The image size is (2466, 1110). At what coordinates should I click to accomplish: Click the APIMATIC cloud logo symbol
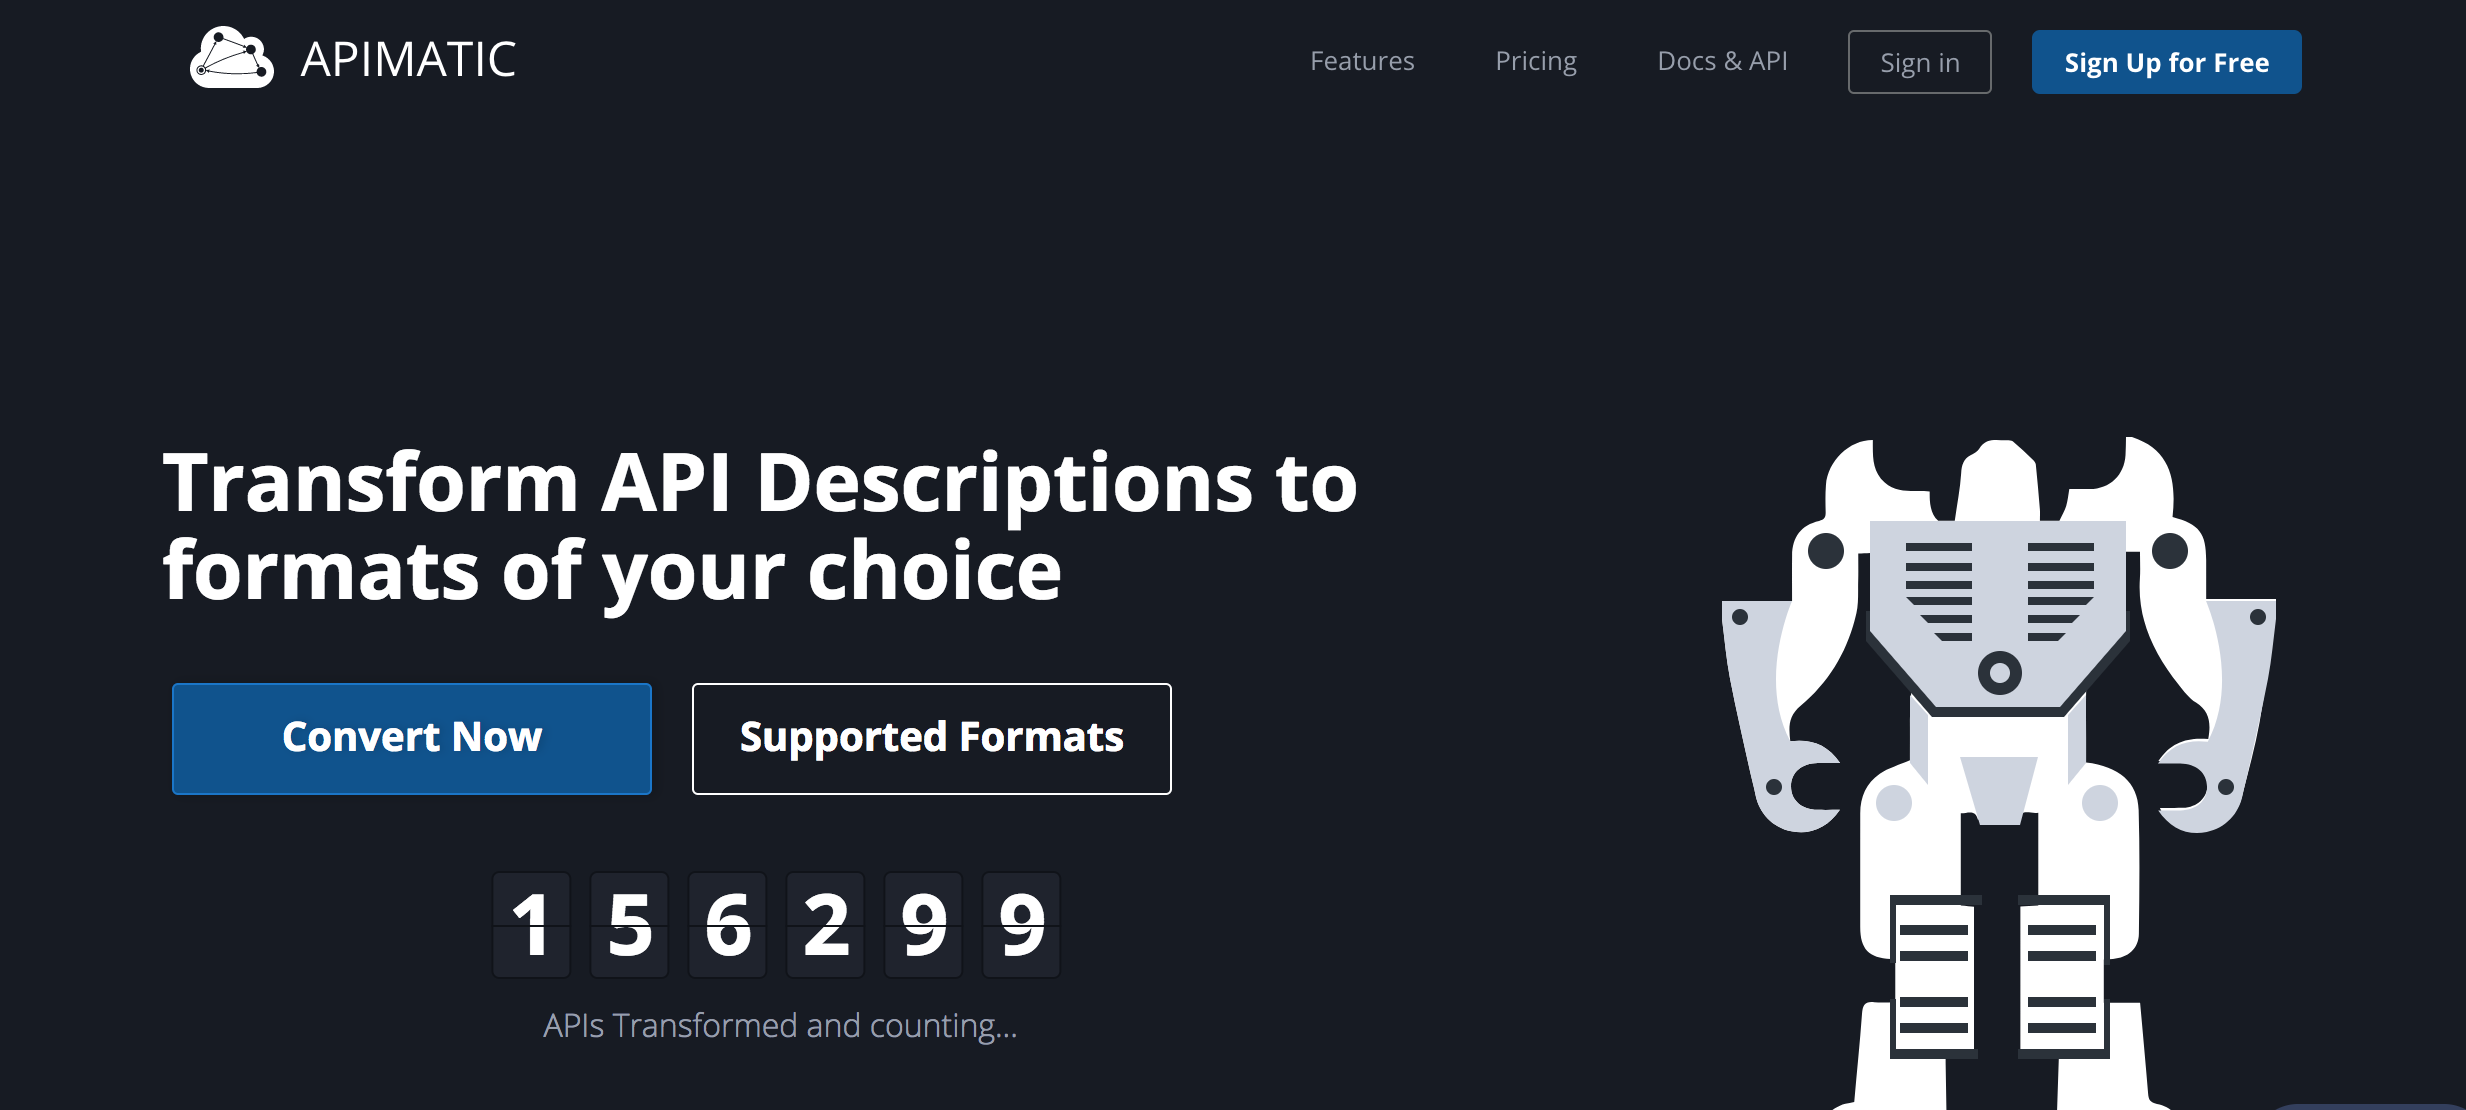[x=233, y=60]
